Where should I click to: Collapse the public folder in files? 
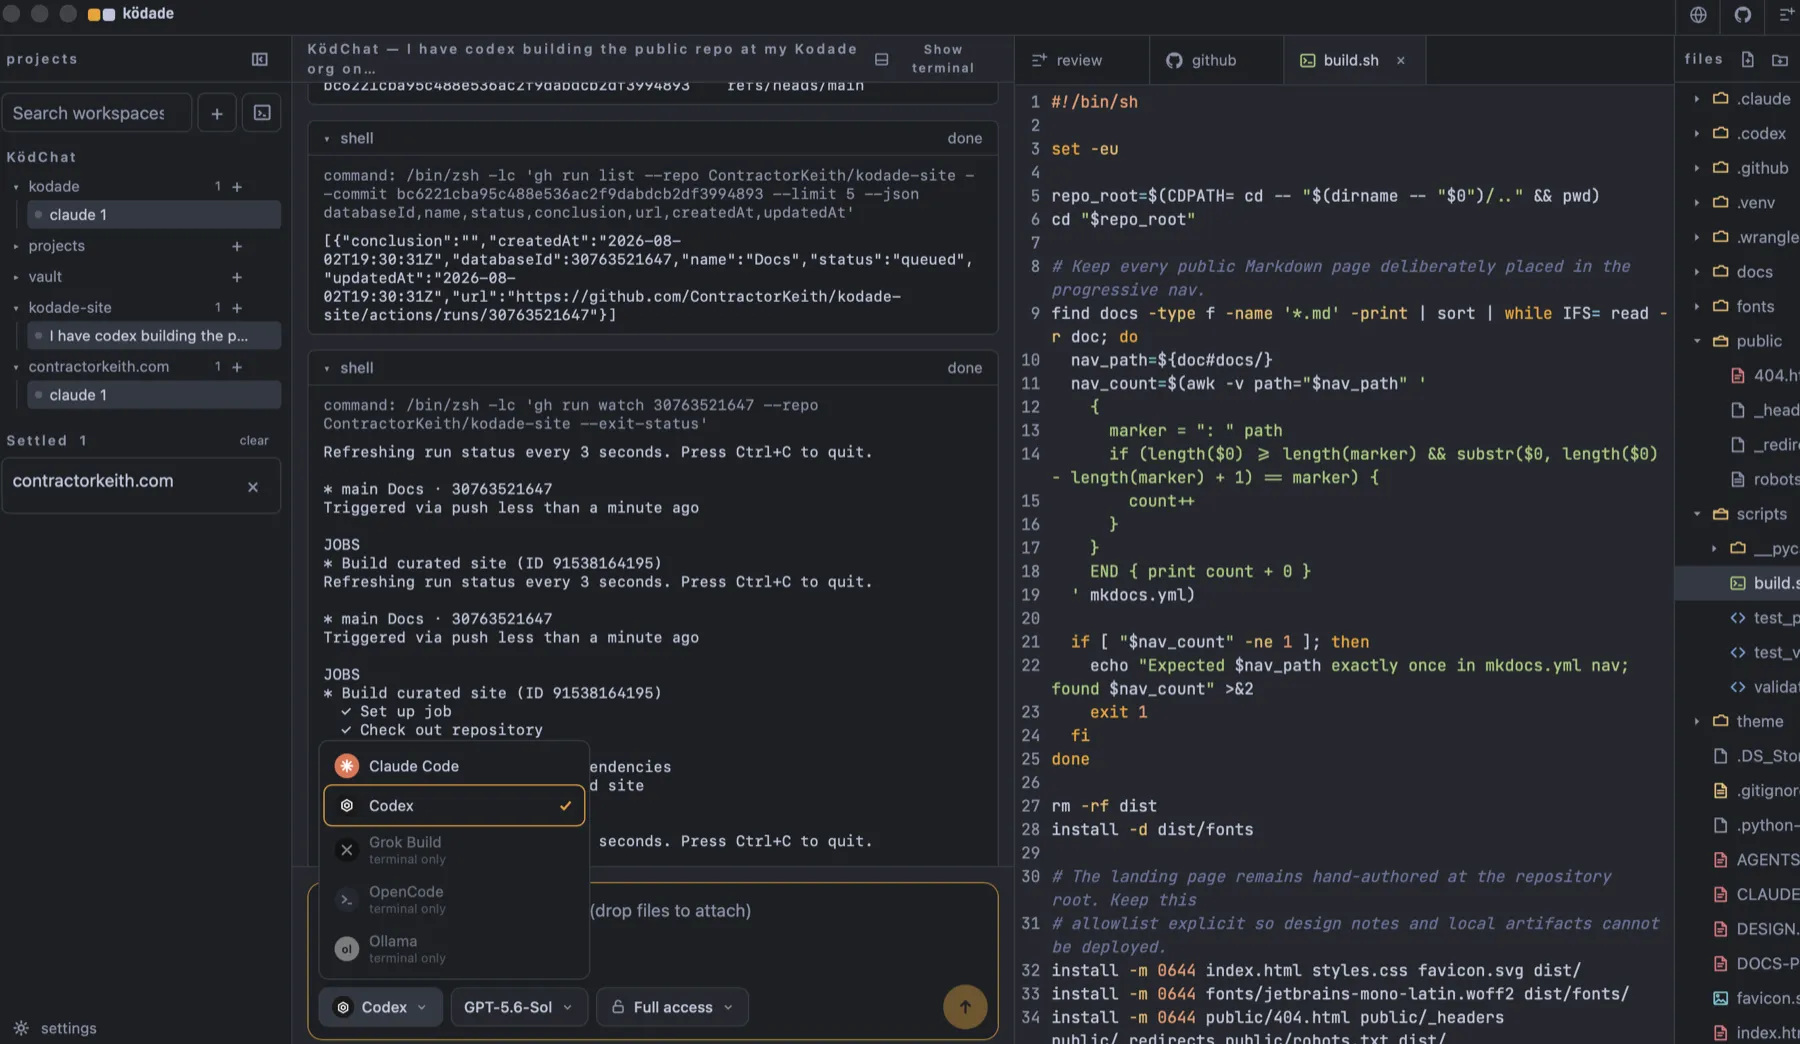[x=1697, y=341]
